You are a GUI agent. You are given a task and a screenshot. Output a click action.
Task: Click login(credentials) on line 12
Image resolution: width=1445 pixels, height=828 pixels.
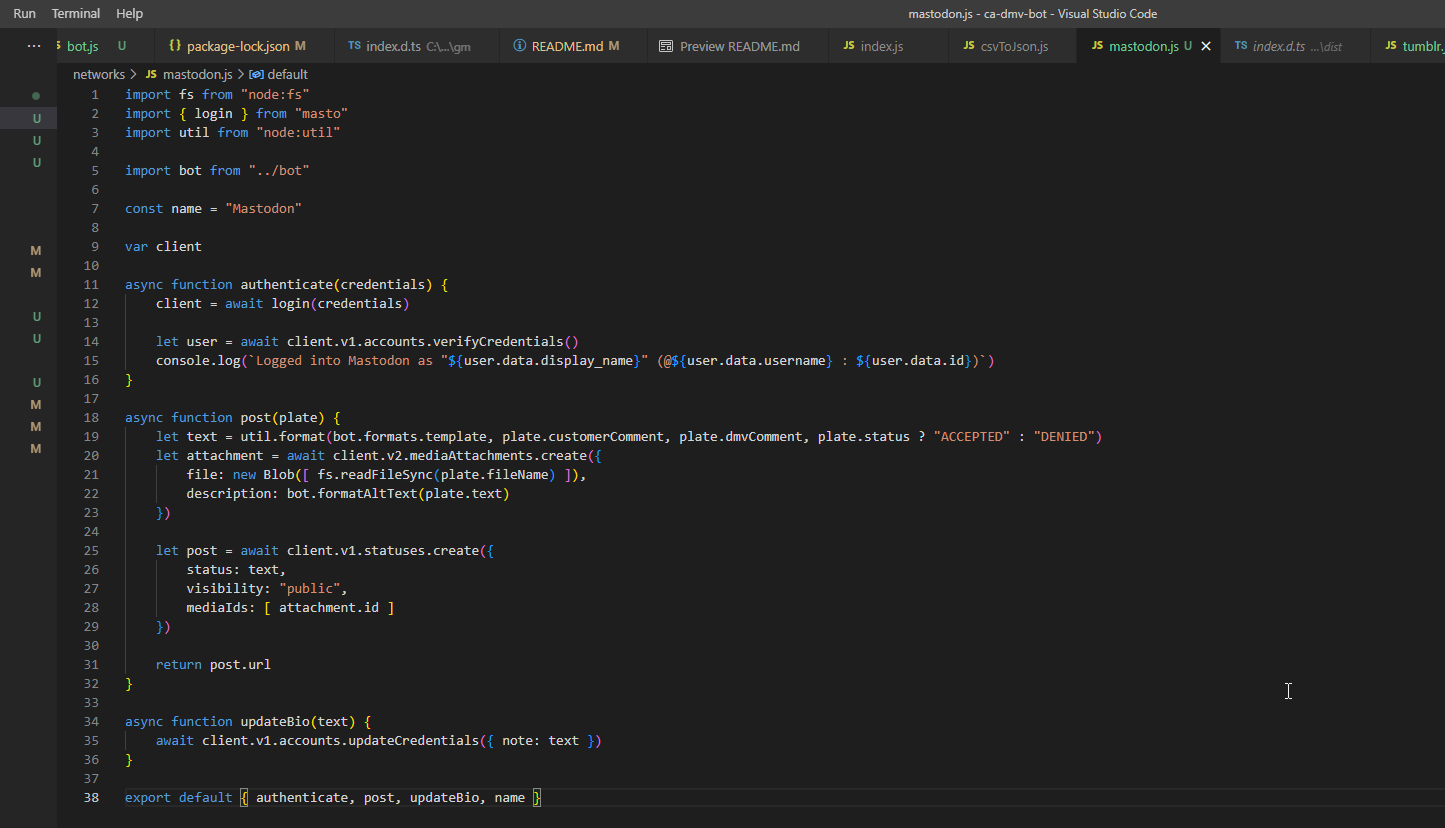pyautogui.click(x=340, y=304)
